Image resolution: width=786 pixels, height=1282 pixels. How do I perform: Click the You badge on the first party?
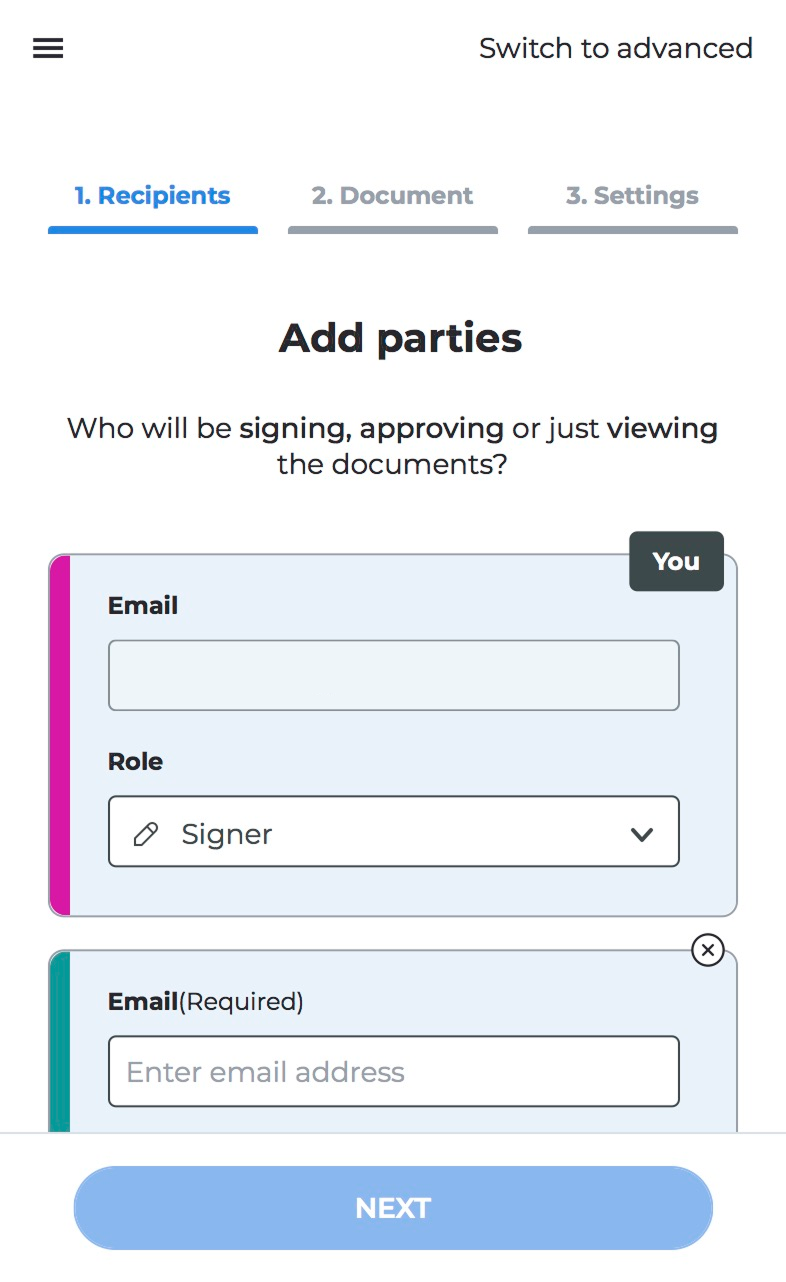676,561
